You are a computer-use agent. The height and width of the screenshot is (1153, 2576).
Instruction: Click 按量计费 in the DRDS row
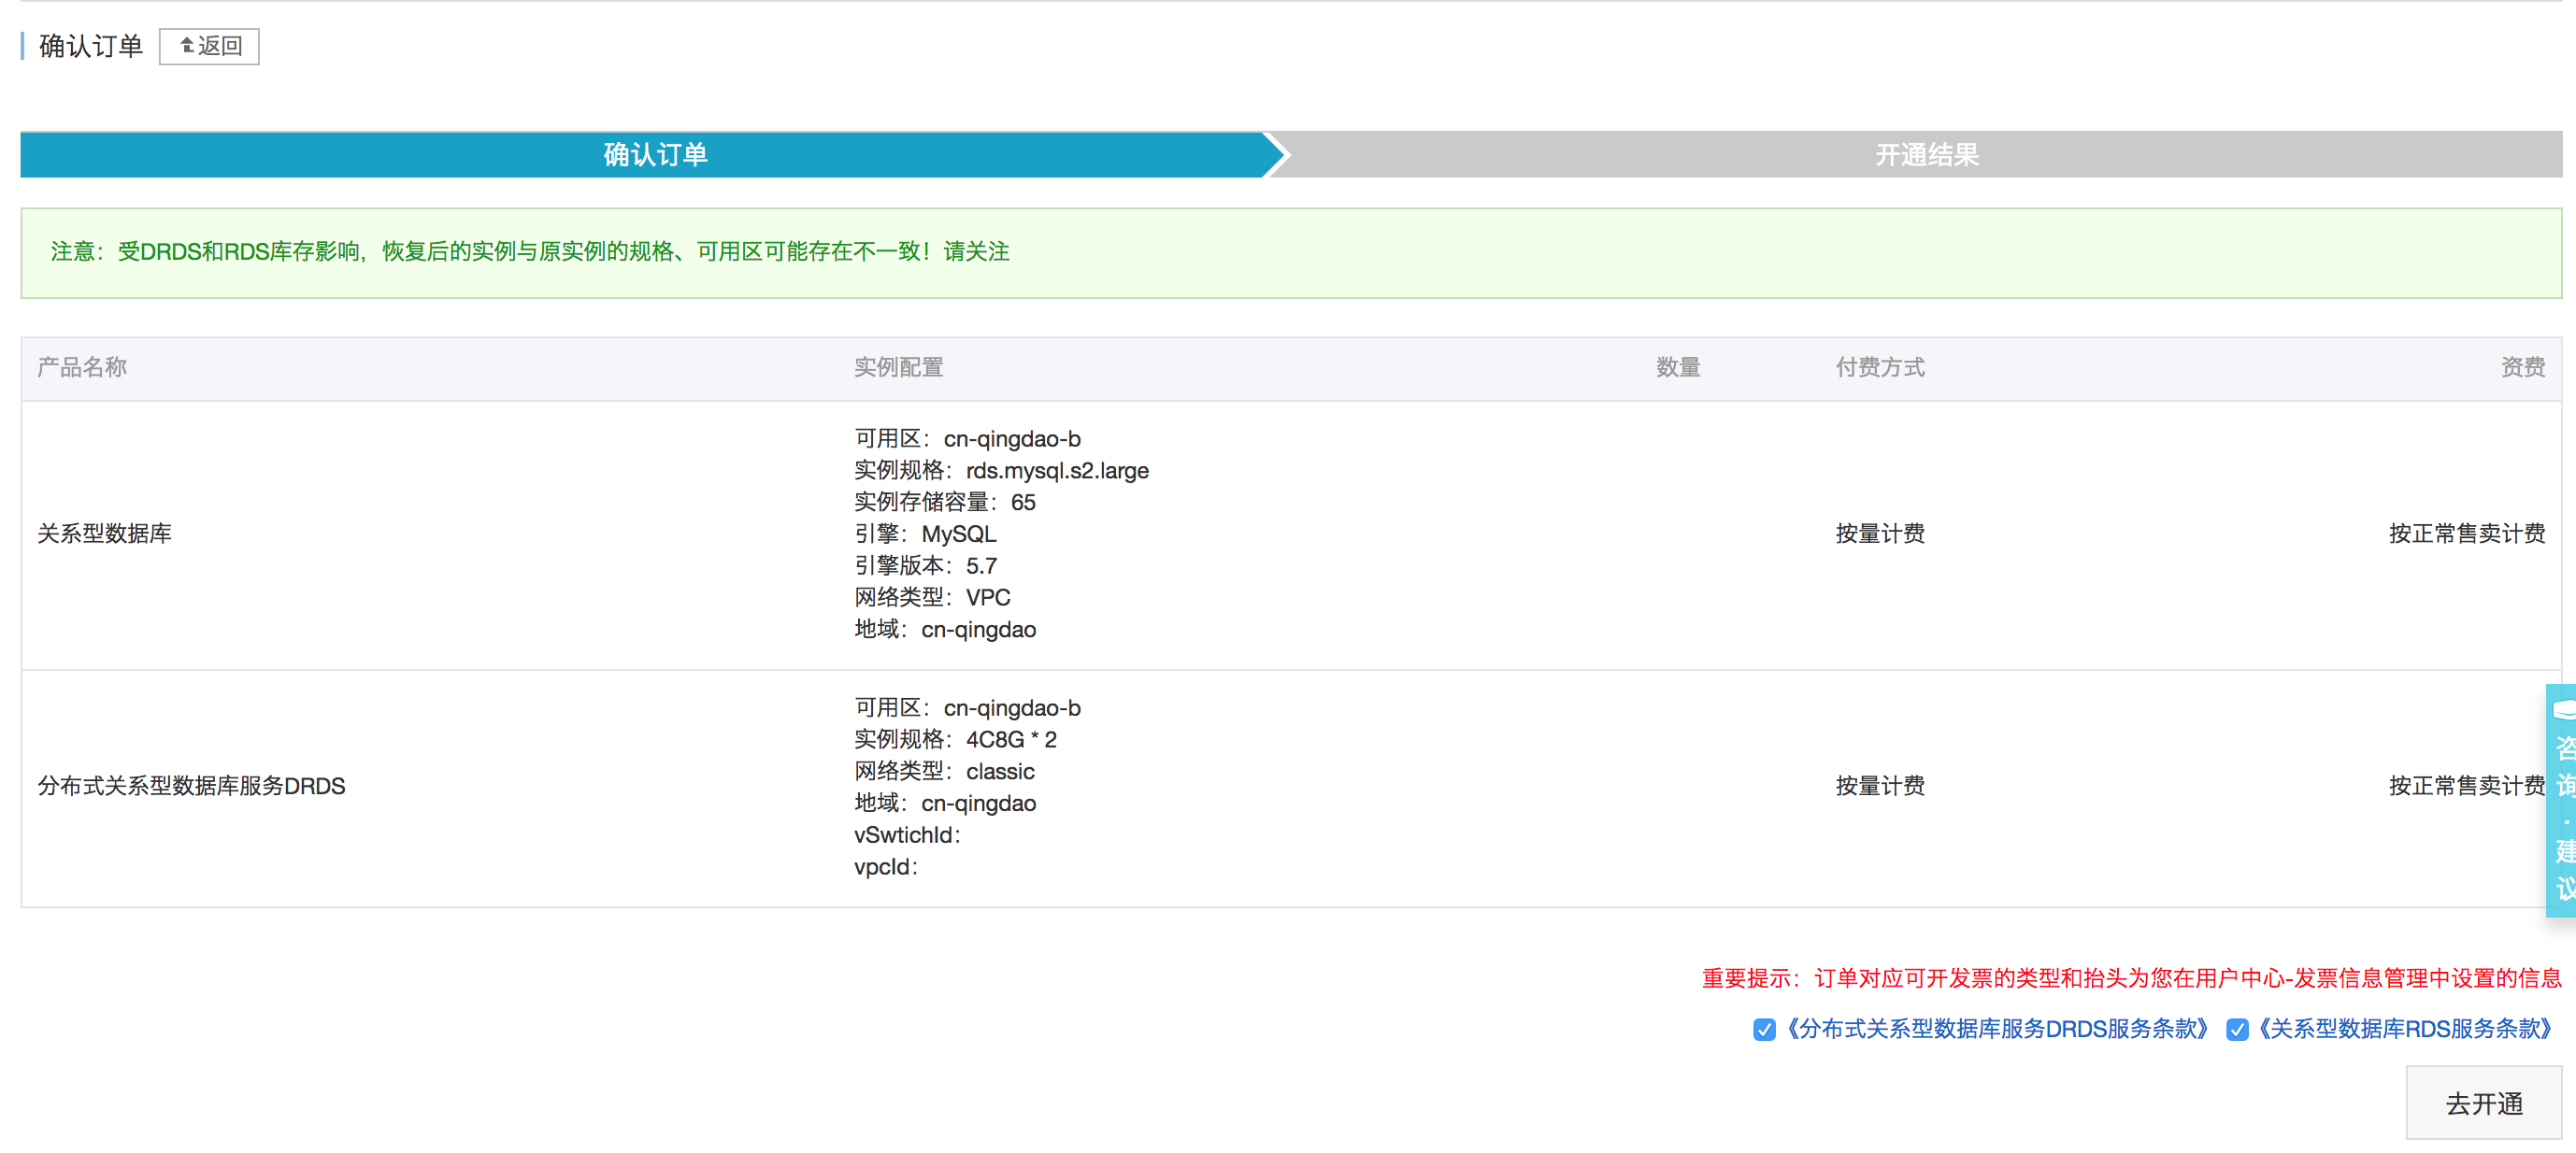[x=1880, y=786]
